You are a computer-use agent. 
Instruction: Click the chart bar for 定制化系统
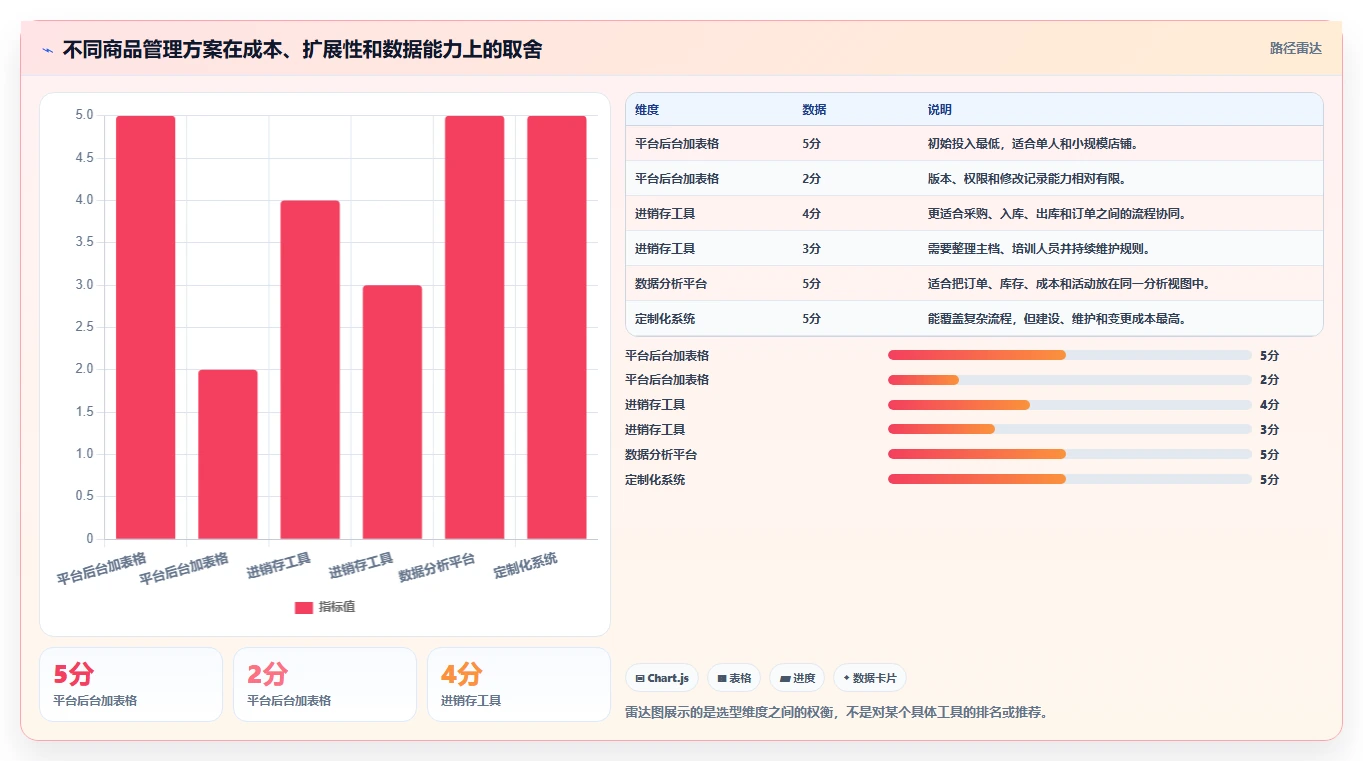point(557,327)
